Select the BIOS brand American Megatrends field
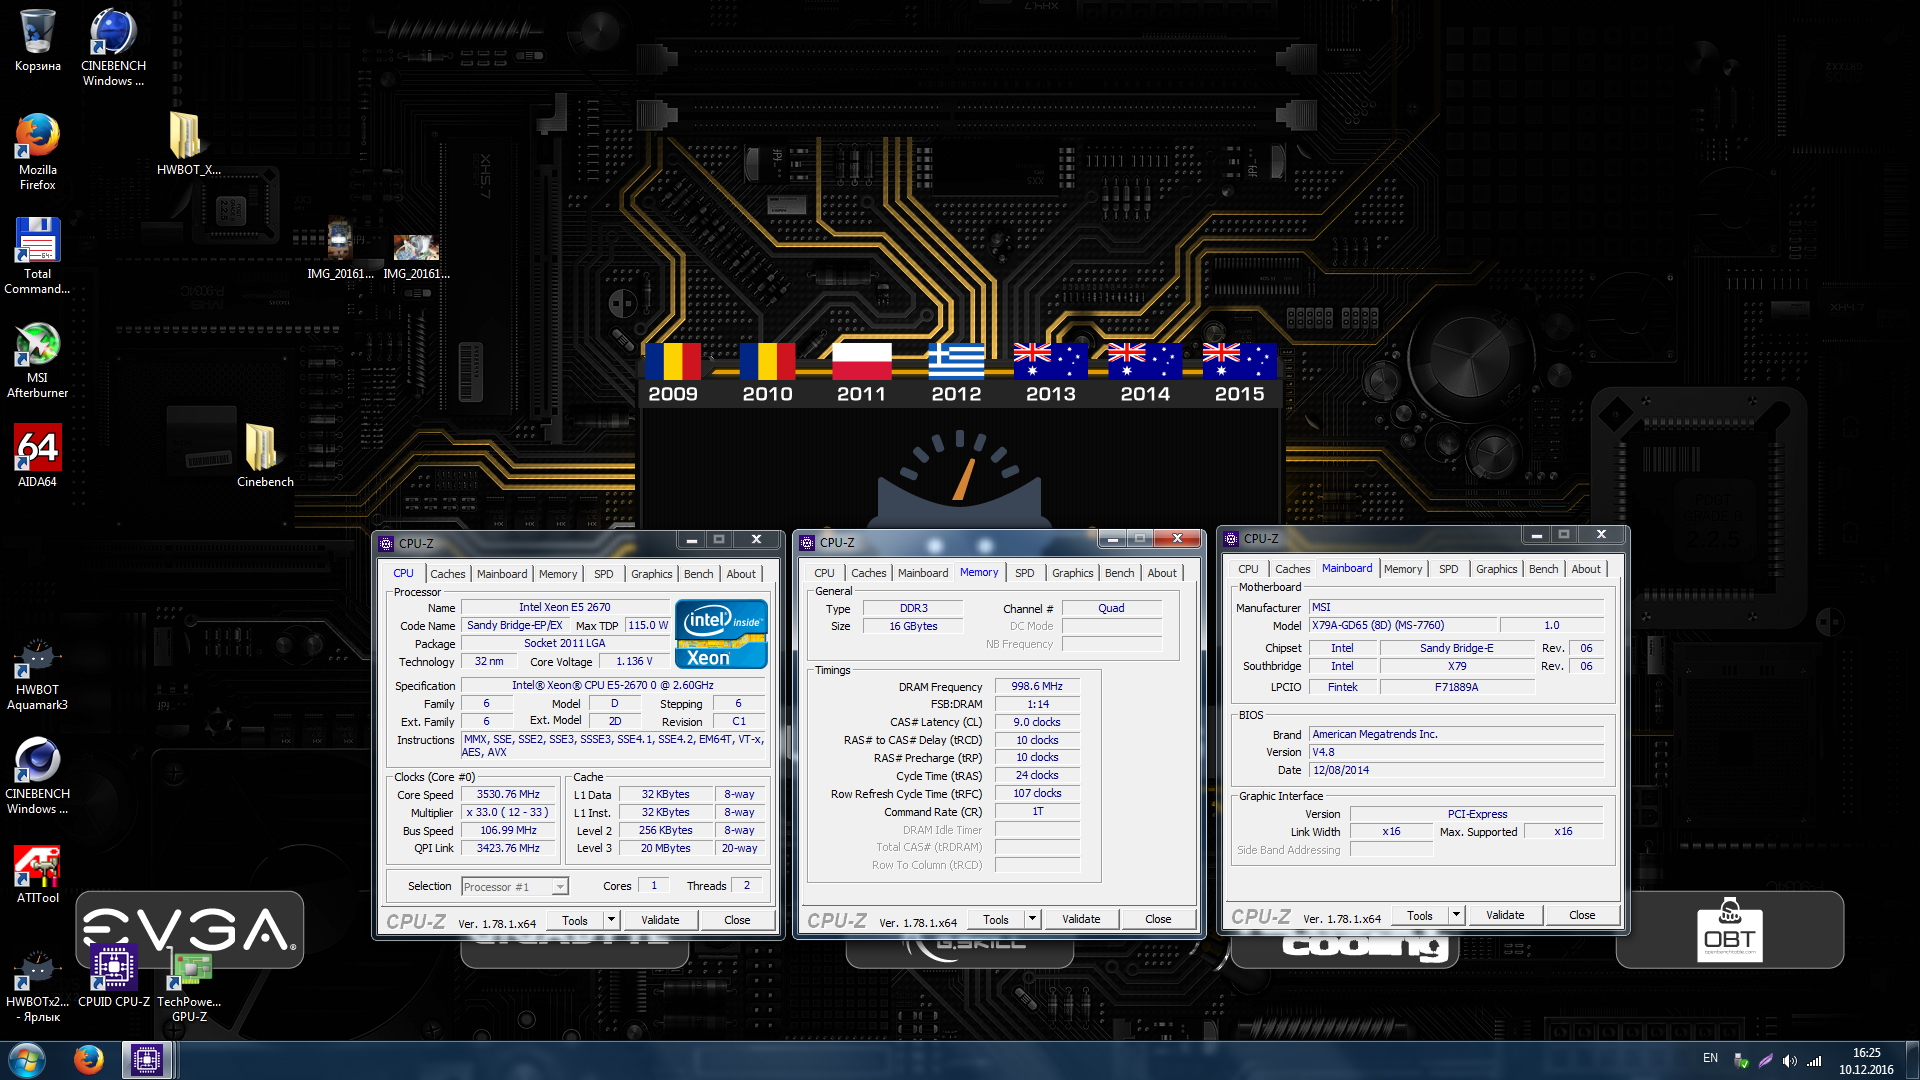 (x=1456, y=735)
